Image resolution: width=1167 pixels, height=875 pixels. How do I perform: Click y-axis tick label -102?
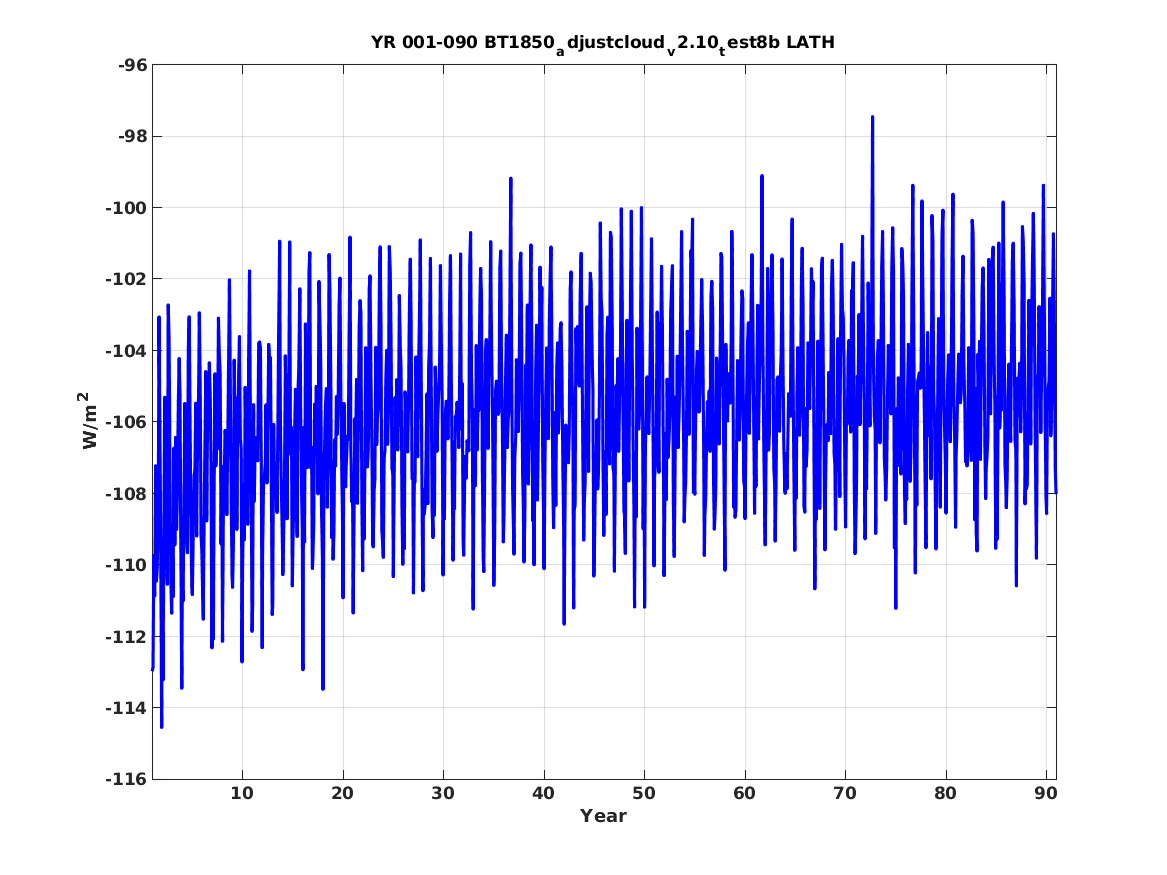(x=127, y=279)
